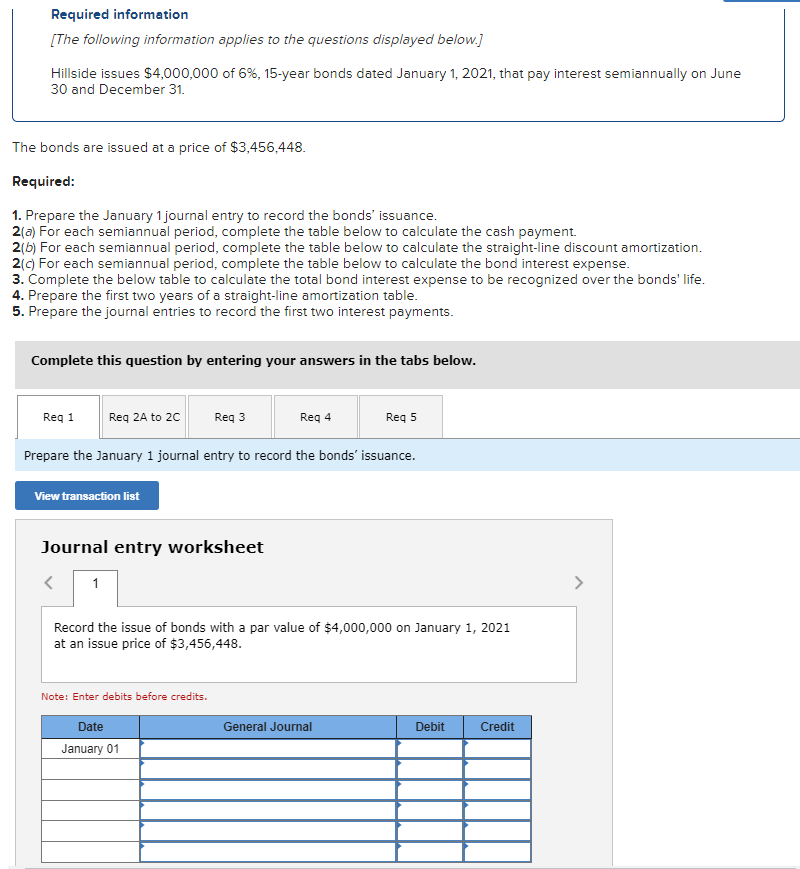This screenshot has height=869, width=800.
Task: Click fourth row Credit cell
Action: coord(497,810)
